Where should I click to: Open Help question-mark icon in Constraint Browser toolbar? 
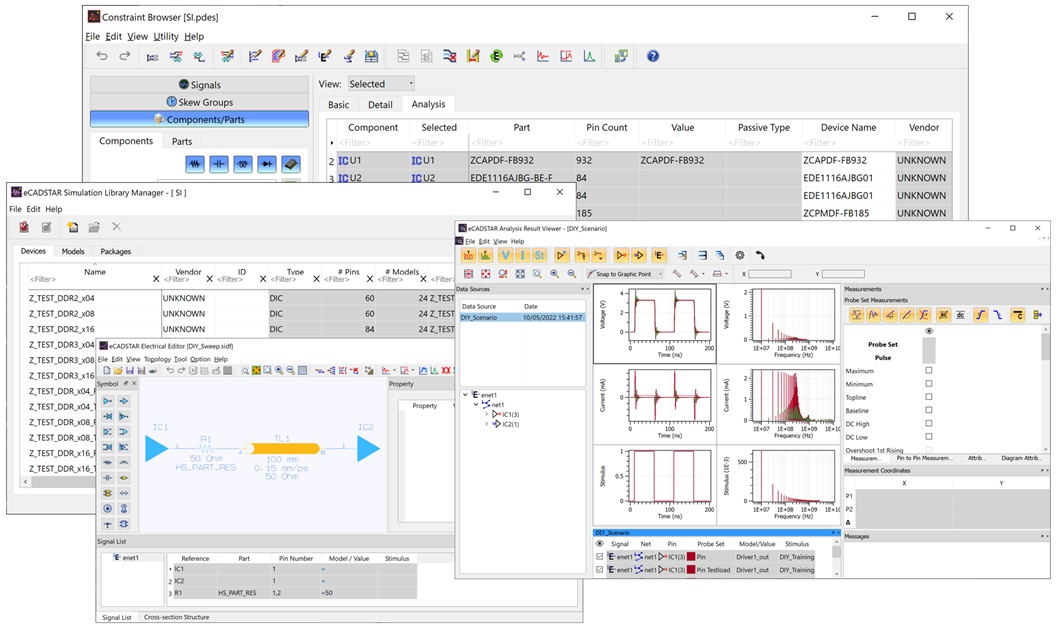coord(653,56)
